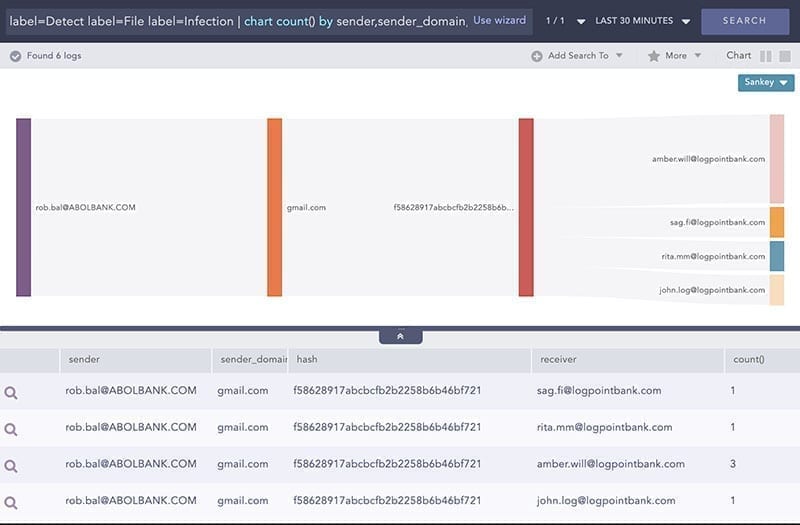Expand the Add Search To dropdown arrow
This screenshot has height=525, width=800.
(x=619, y=55)
